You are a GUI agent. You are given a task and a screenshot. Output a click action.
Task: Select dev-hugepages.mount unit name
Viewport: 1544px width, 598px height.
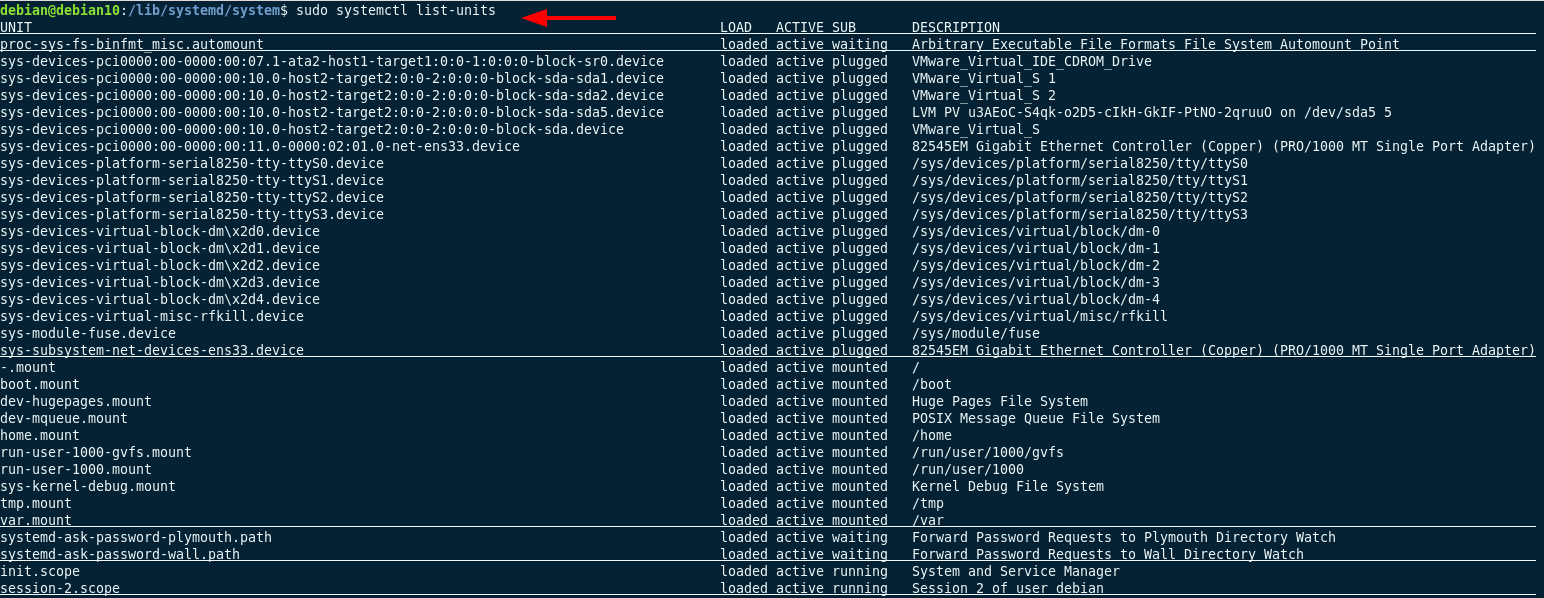[76, 401]
